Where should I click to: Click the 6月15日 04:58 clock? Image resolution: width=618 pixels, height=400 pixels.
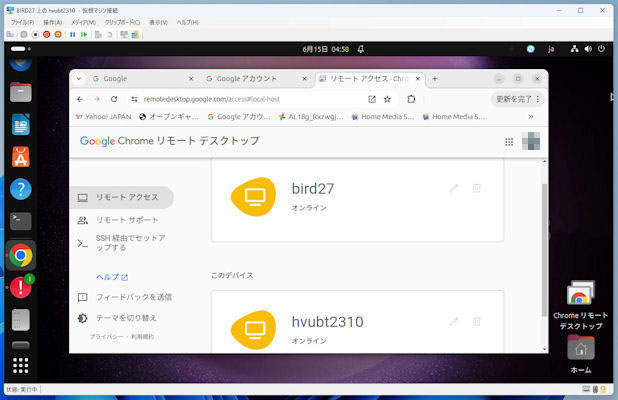(326, 49)
